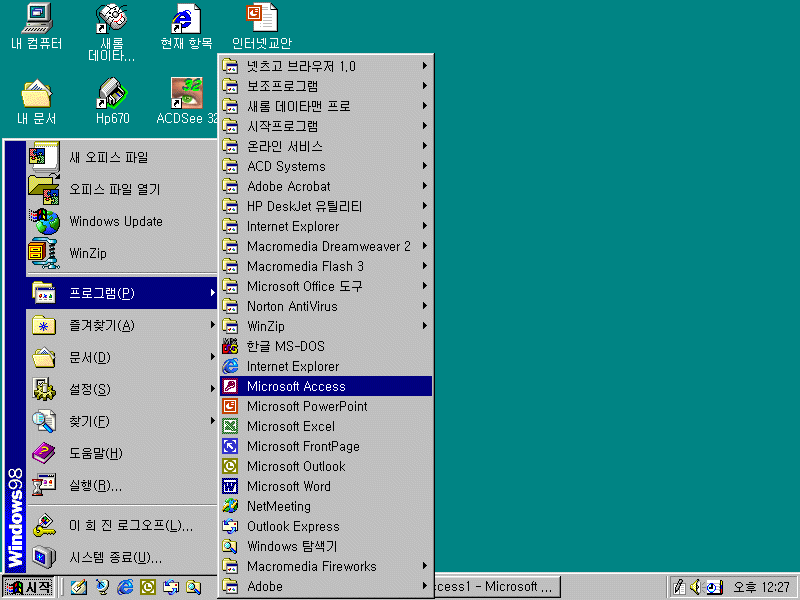Select 프로그램(P) in the Start menu

click(x=122, y=293)
